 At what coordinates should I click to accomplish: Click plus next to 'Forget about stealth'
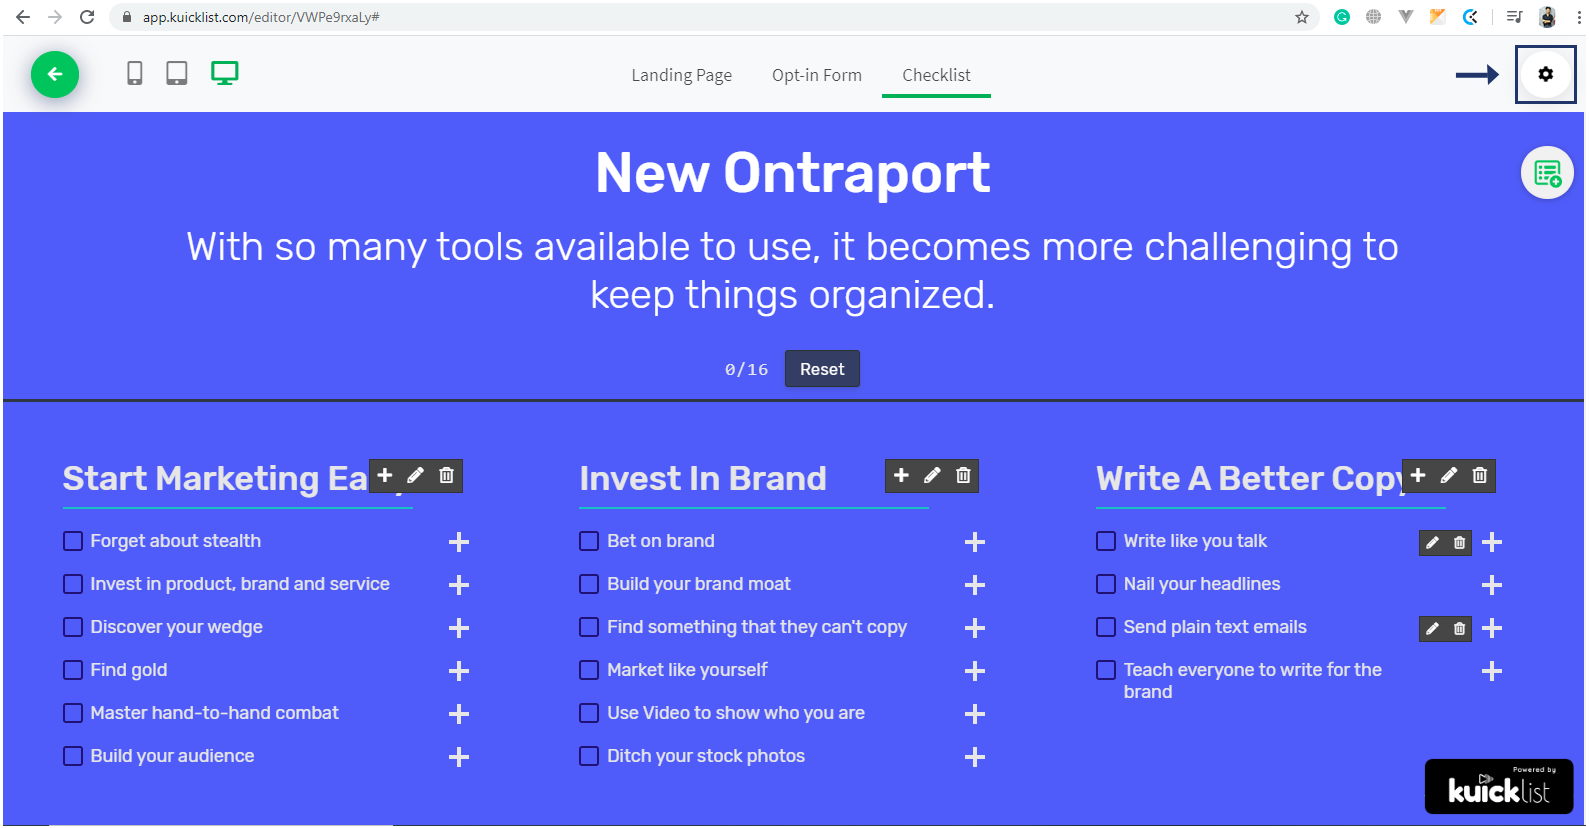point(459,542)
